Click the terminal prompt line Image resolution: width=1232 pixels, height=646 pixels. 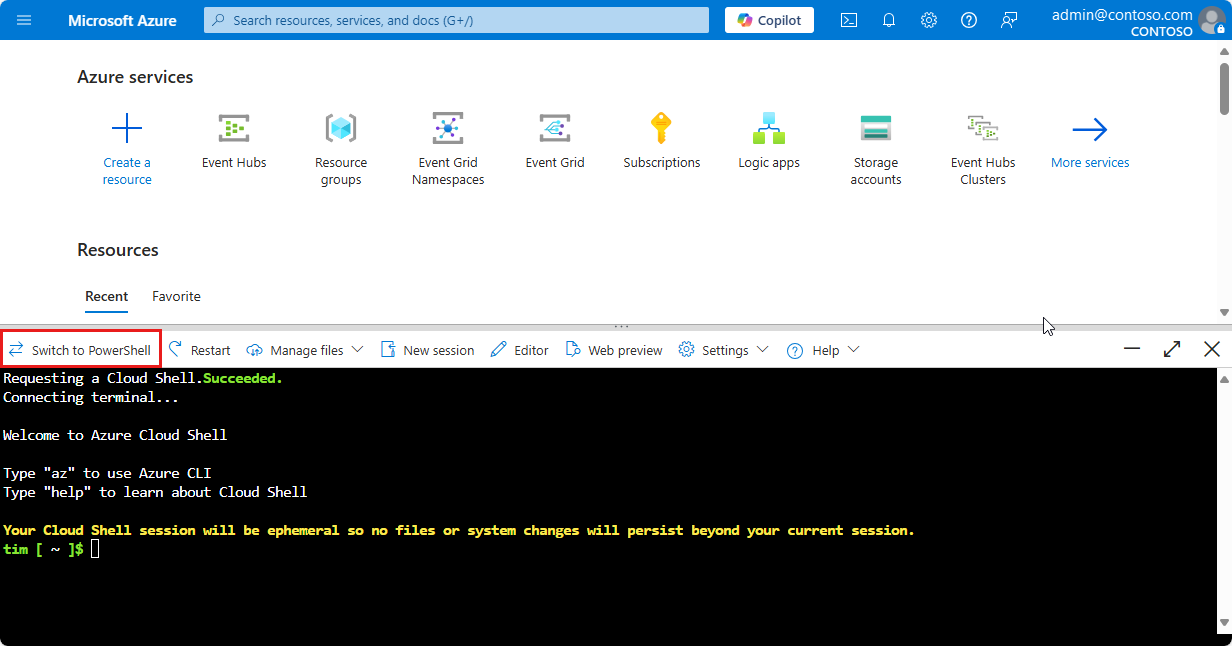click(x=52, y=549)
